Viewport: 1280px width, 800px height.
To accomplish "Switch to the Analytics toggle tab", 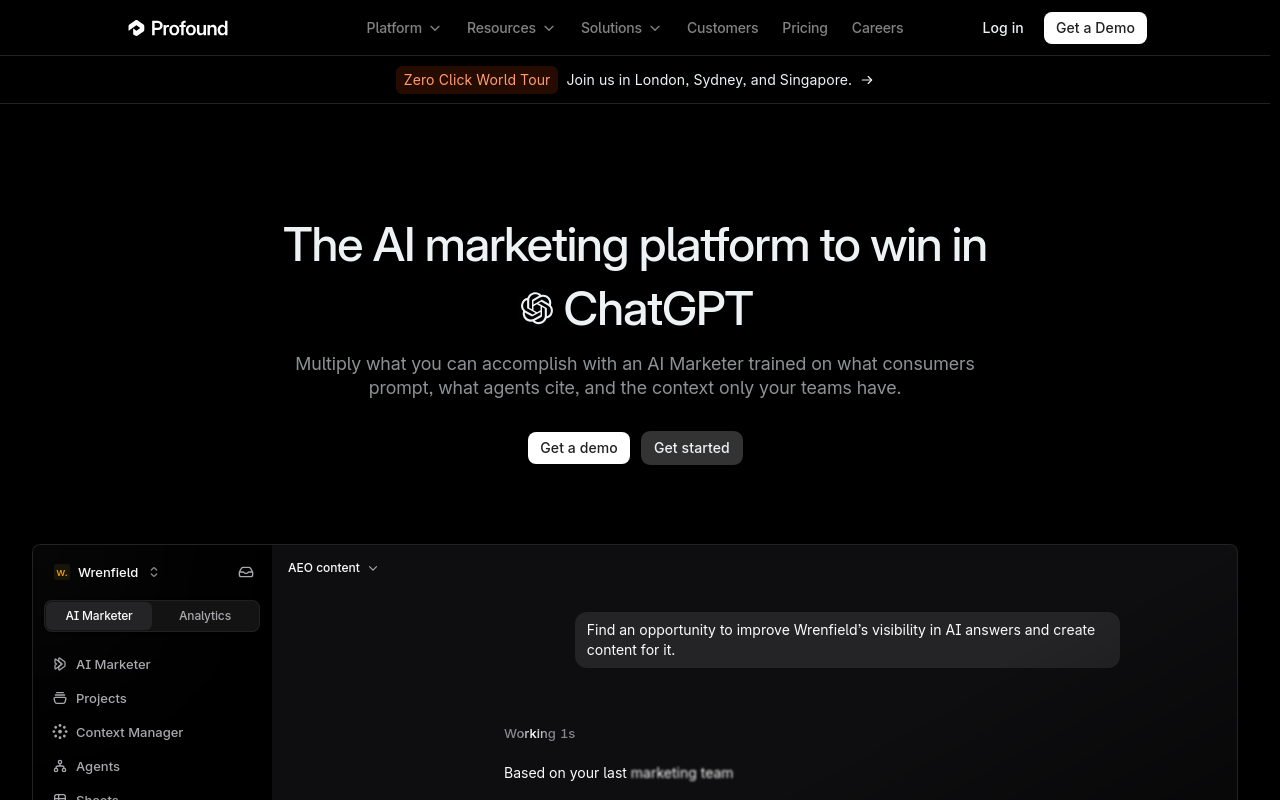I will click(205, 616).
